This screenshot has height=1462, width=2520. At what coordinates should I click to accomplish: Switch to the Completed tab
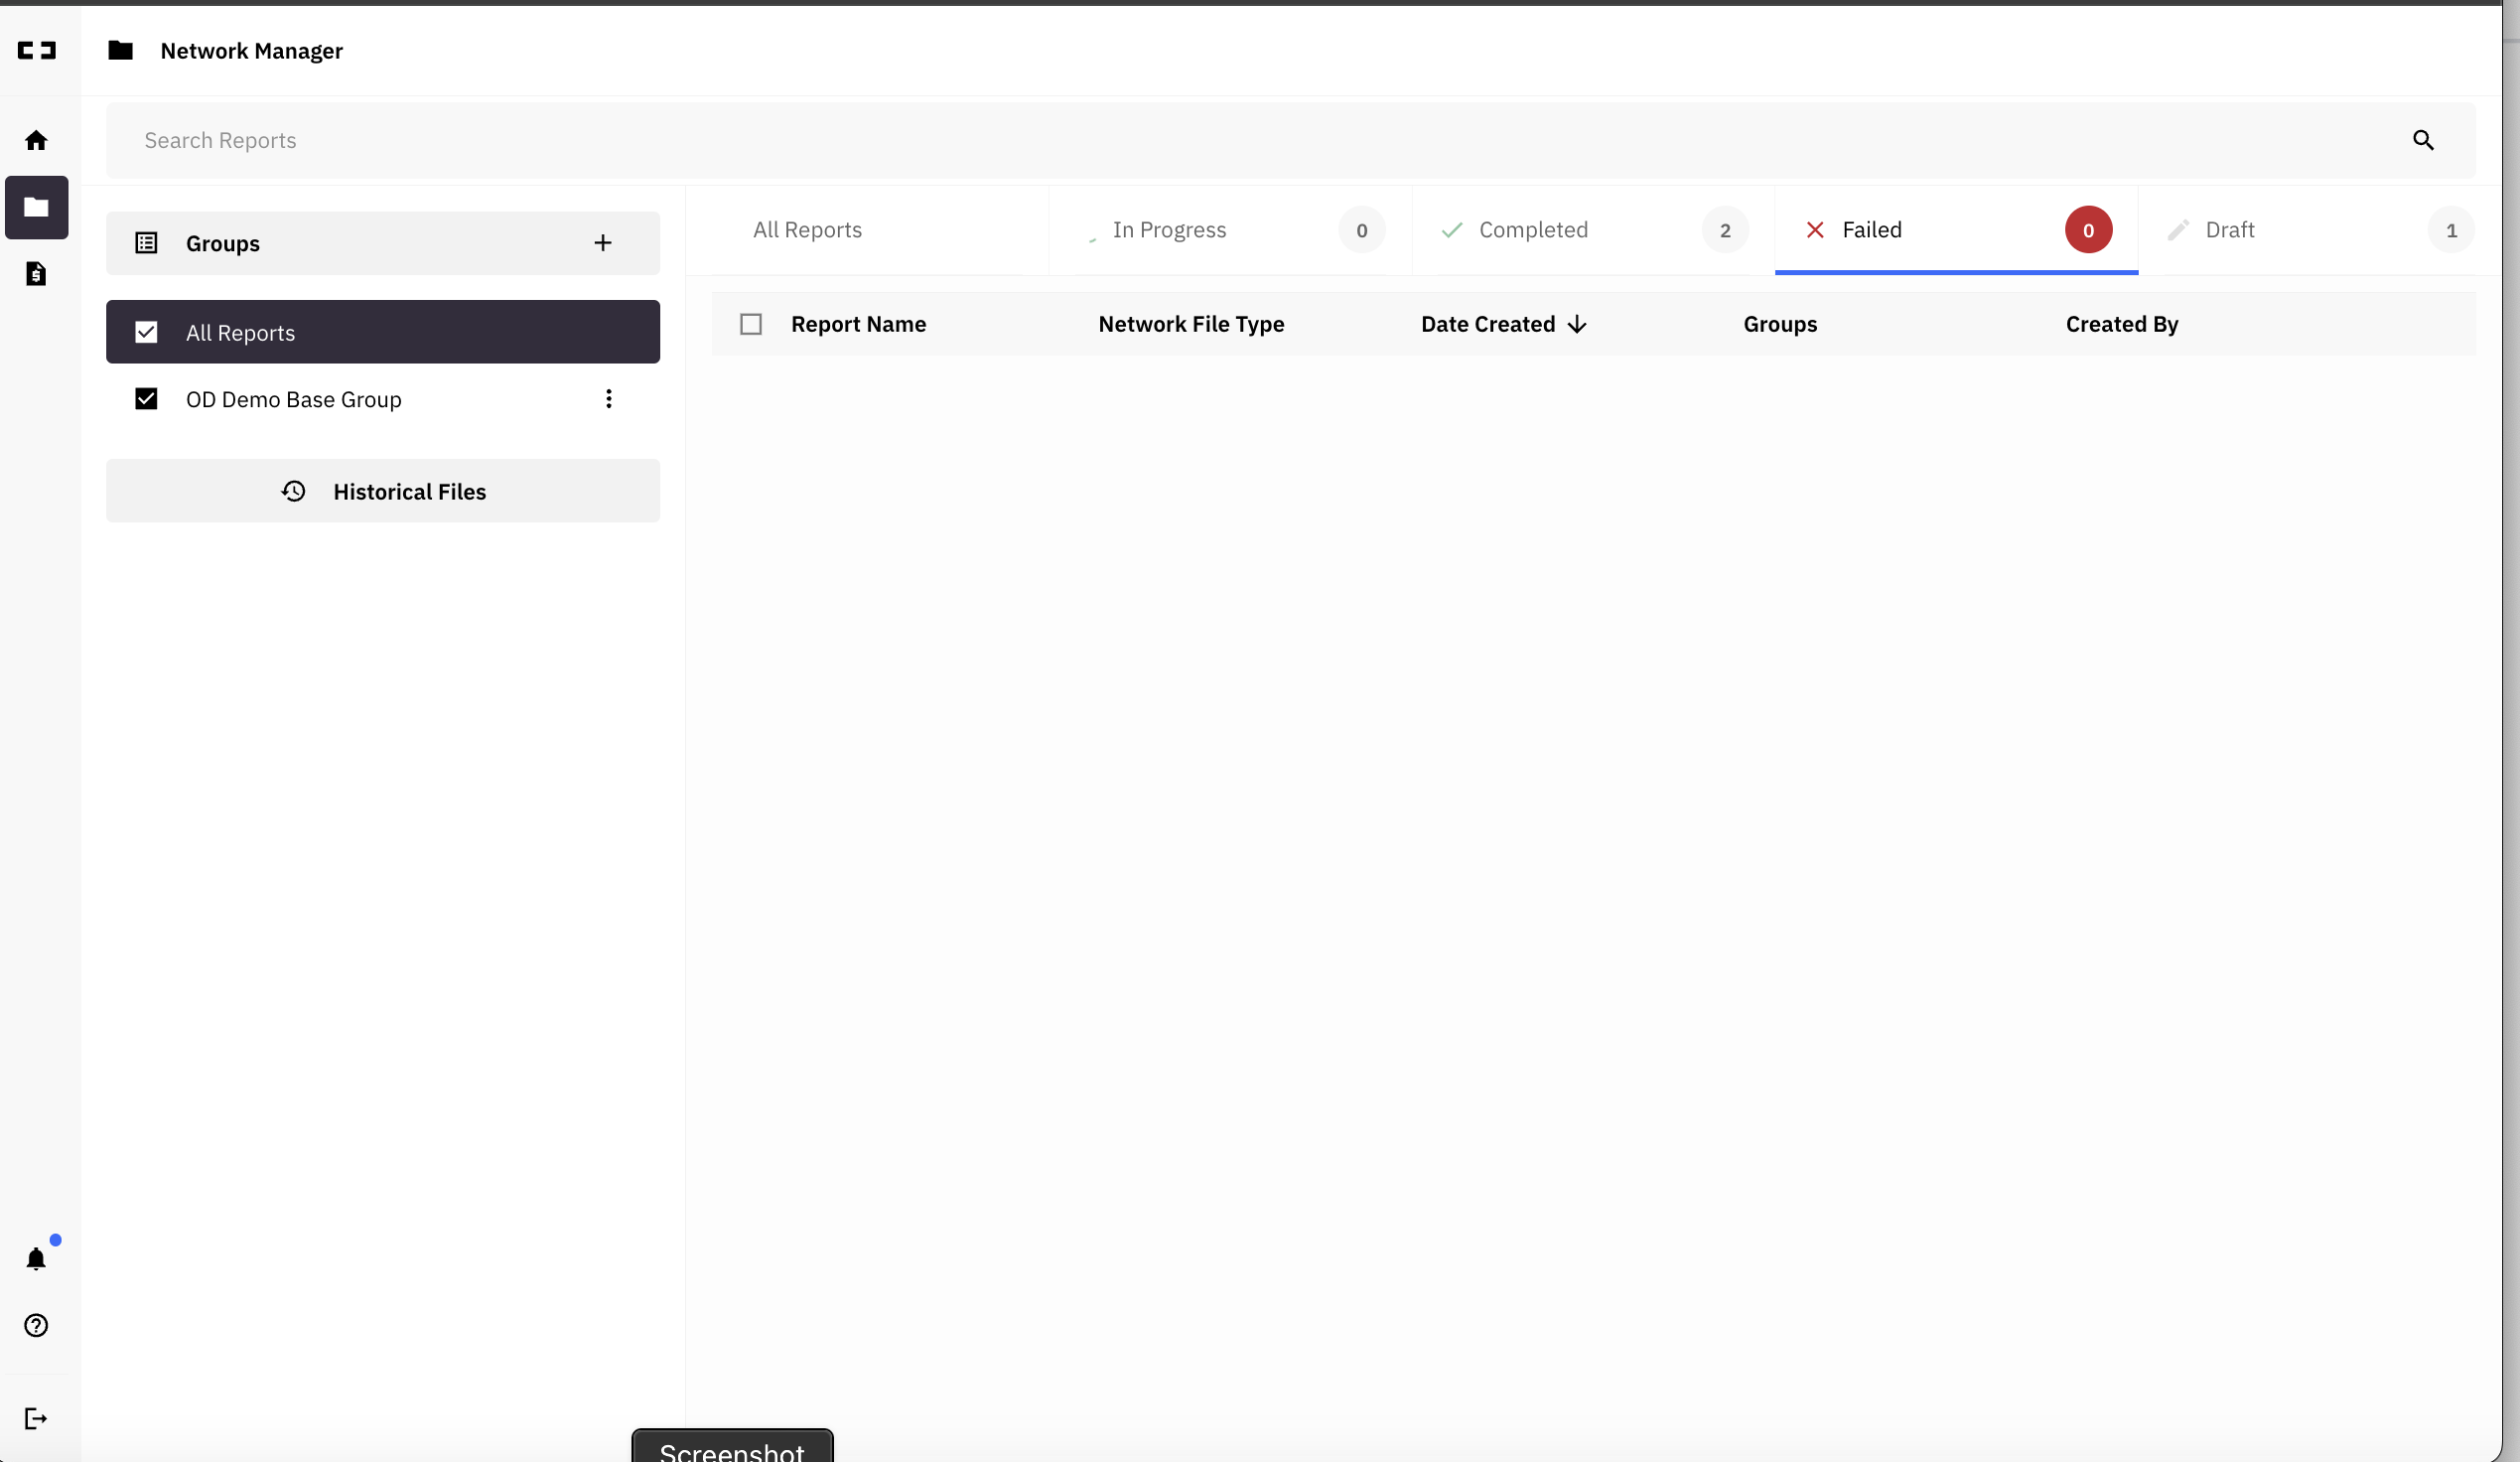tap(1534, 230)
